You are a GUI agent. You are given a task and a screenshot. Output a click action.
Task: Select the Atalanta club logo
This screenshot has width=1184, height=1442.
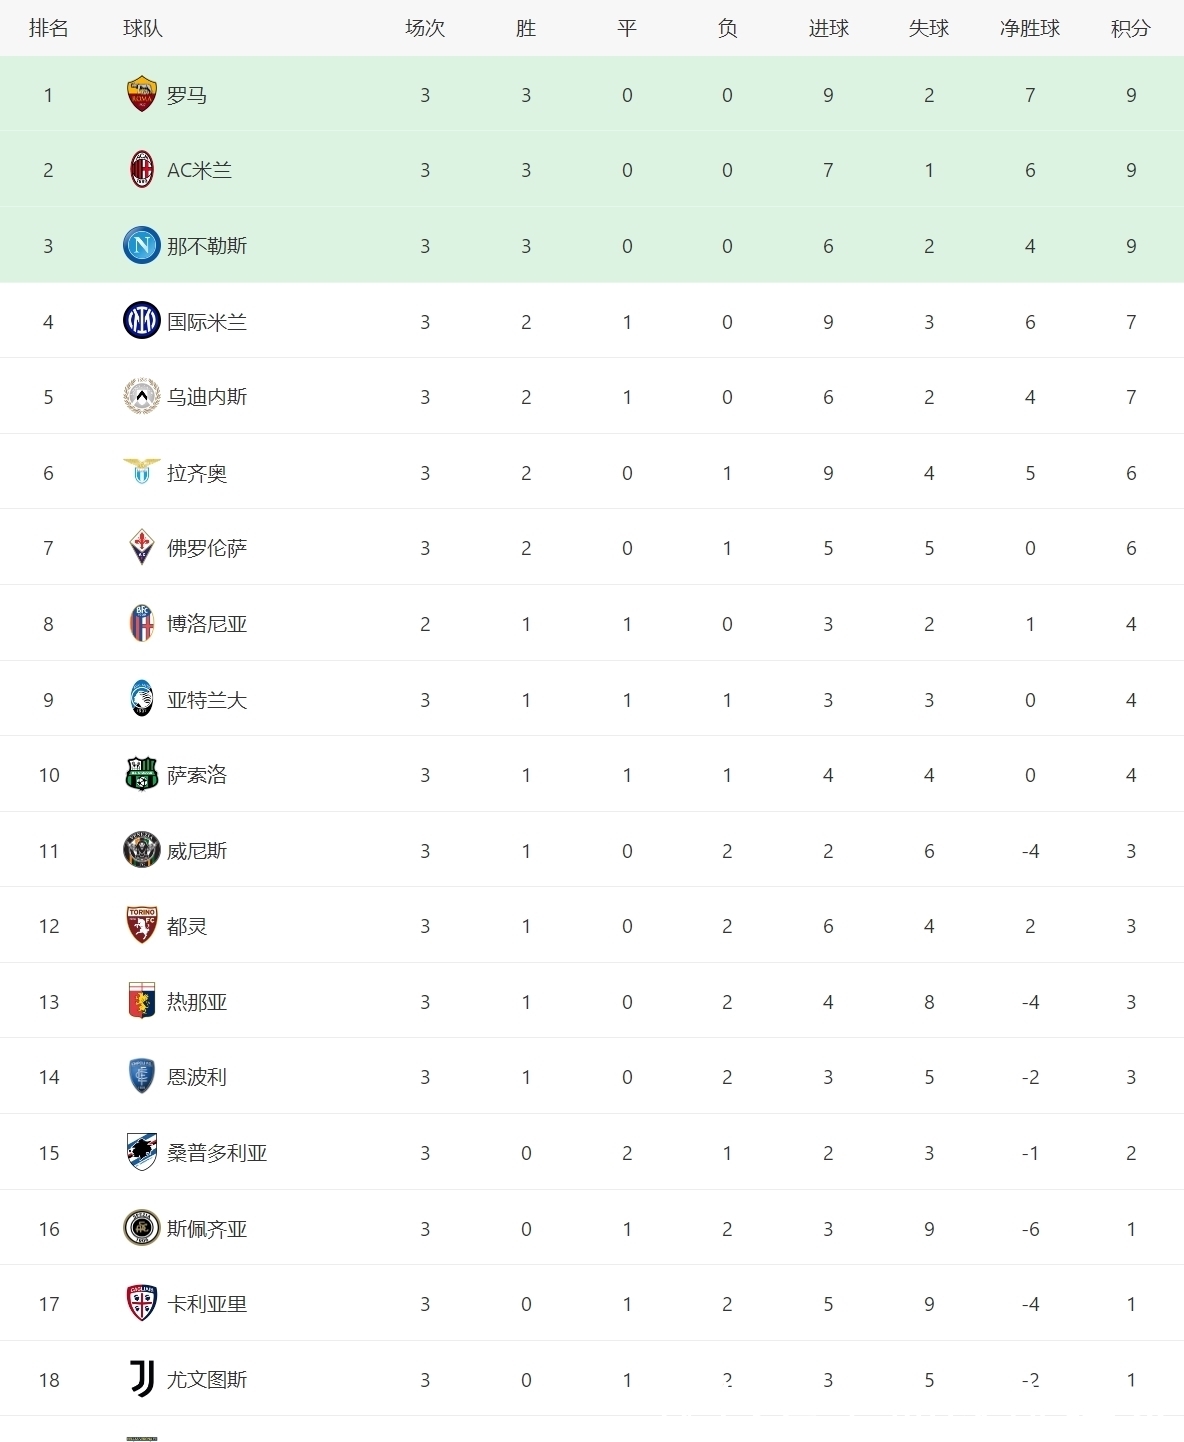(142, 699)
